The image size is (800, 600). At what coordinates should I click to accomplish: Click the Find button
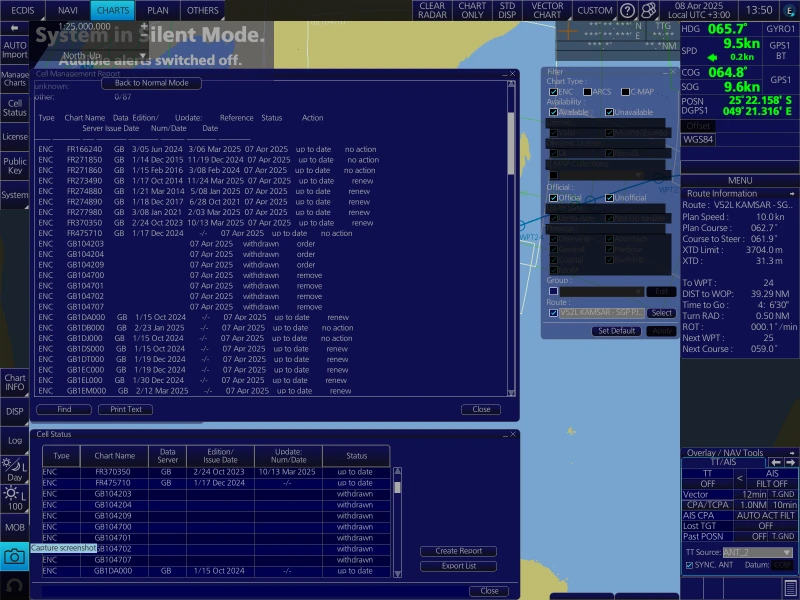64,410
